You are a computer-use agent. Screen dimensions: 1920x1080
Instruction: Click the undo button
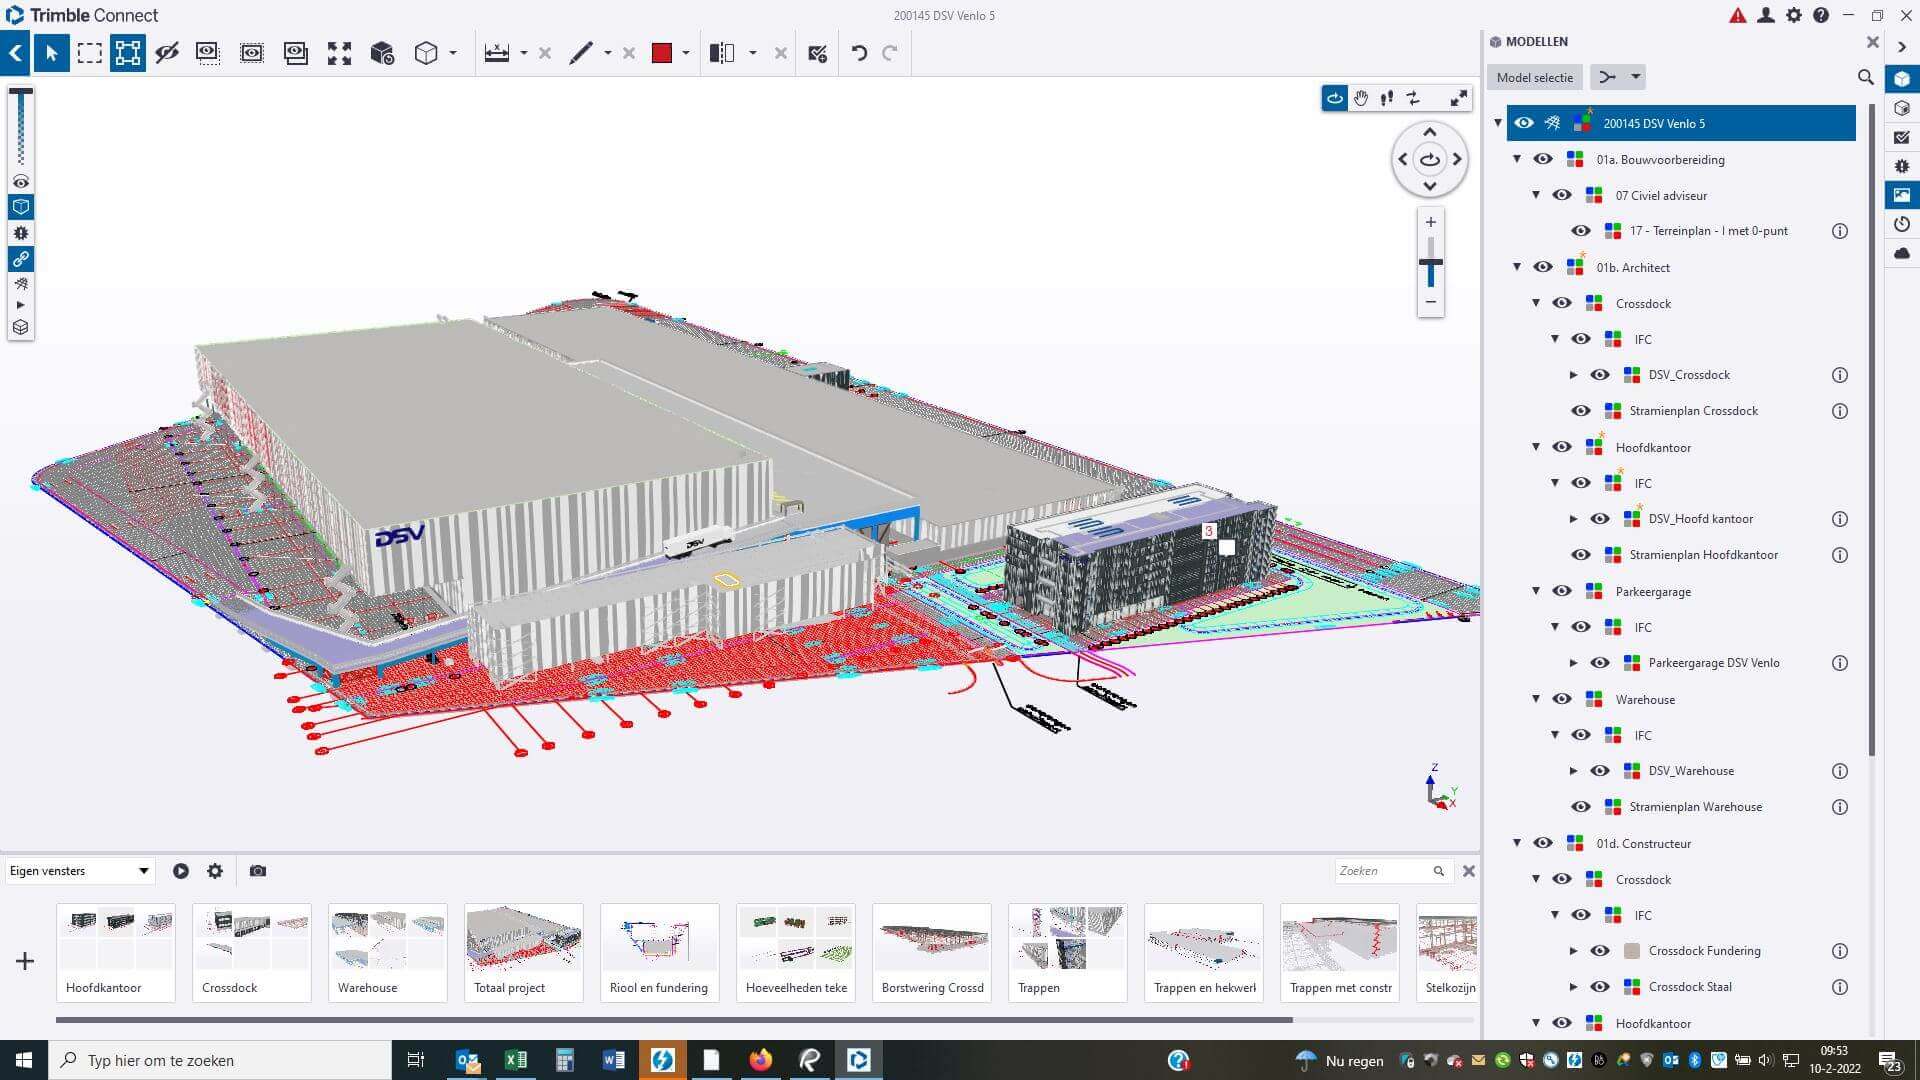coord(857,53)
